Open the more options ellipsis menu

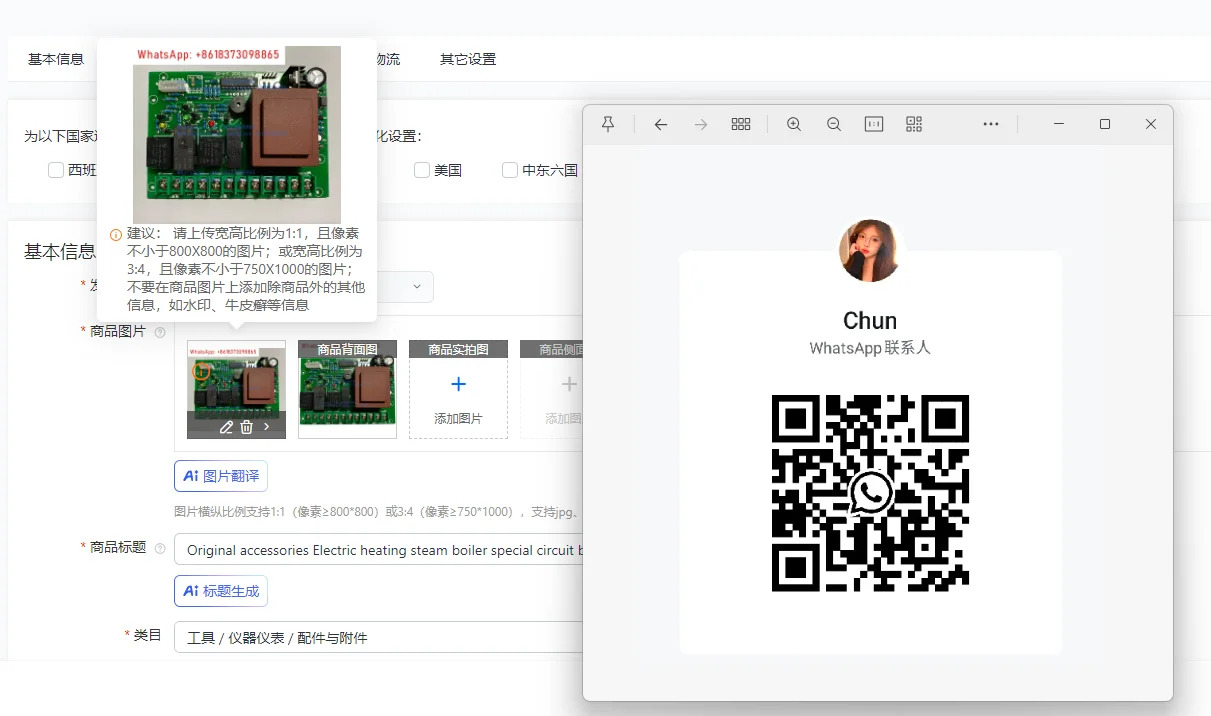(x=991, y=124)
